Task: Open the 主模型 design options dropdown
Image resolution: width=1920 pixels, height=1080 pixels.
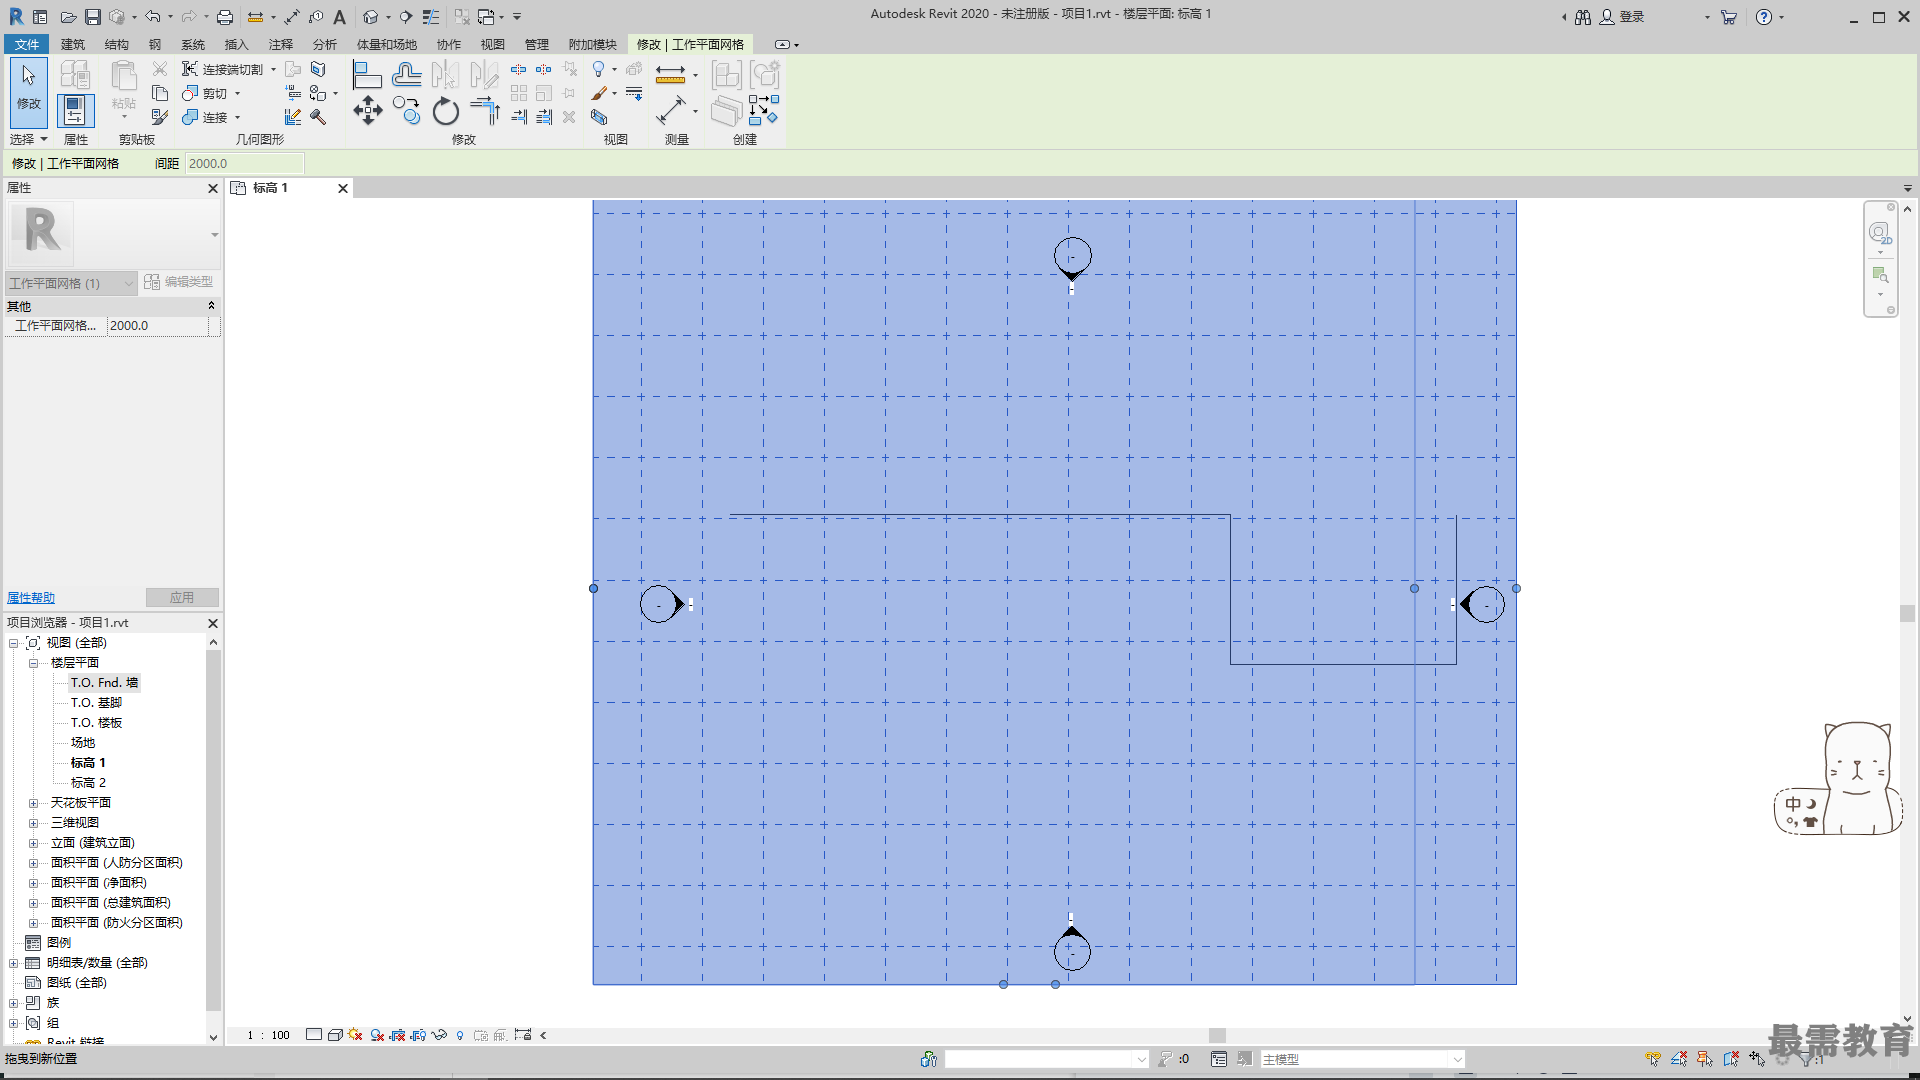Action: click(x=1457, y=1059)
